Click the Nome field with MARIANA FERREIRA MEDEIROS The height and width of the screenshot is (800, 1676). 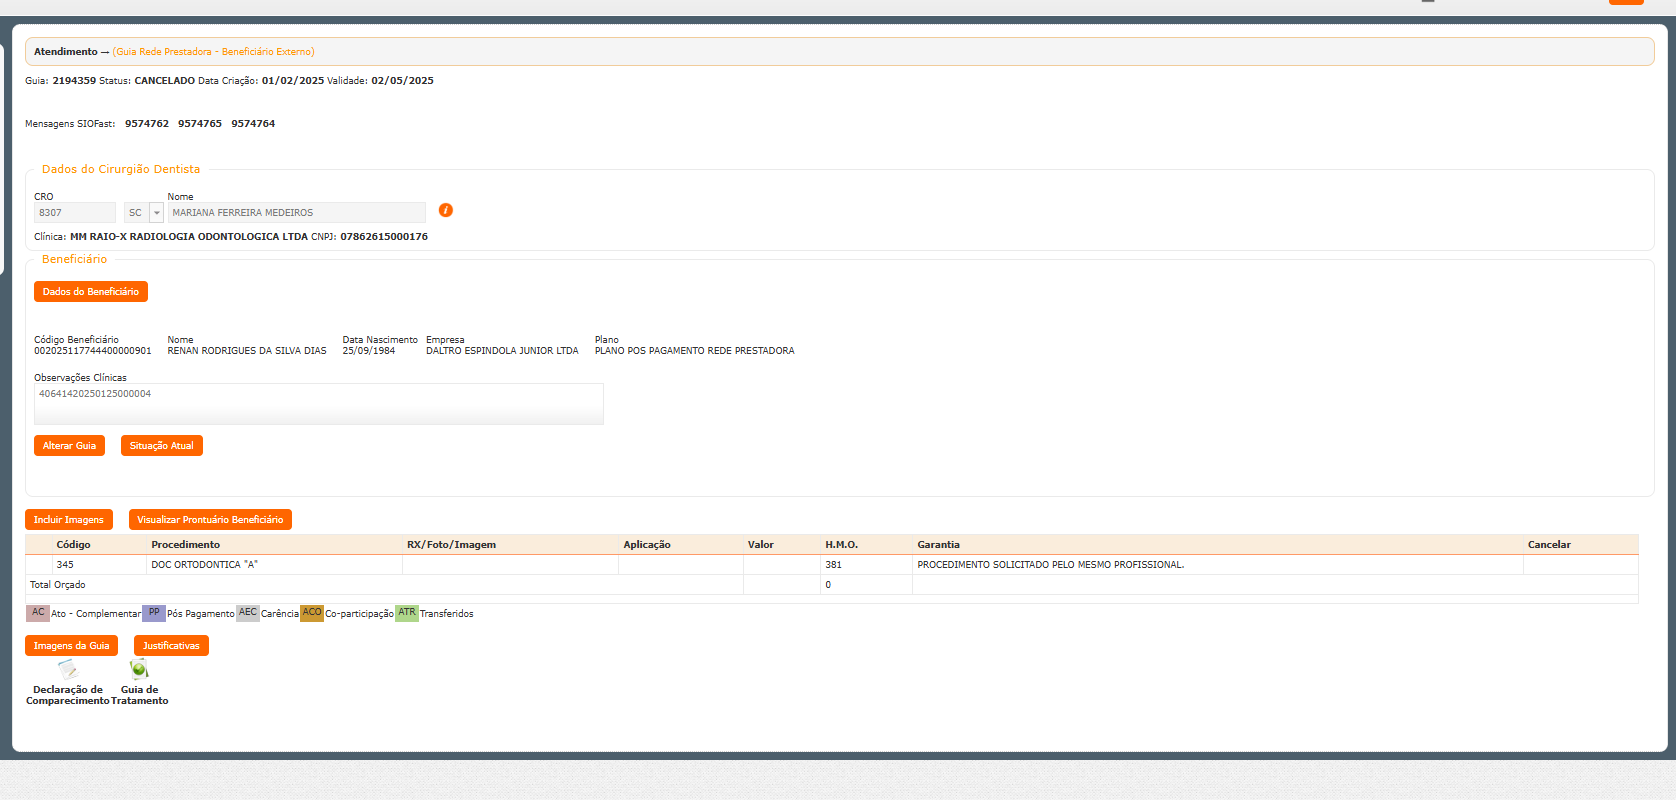point(296,213)
